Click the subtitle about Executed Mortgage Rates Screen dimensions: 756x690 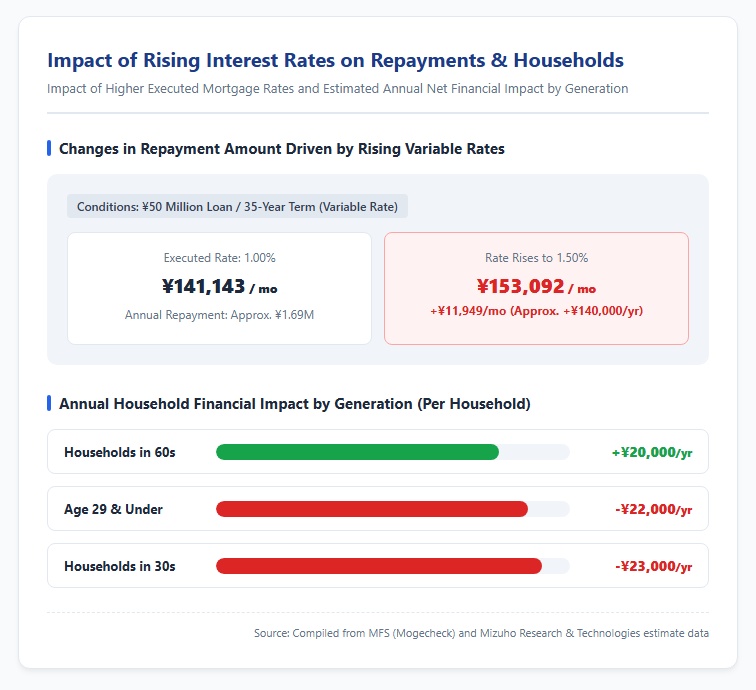point(338,89)
